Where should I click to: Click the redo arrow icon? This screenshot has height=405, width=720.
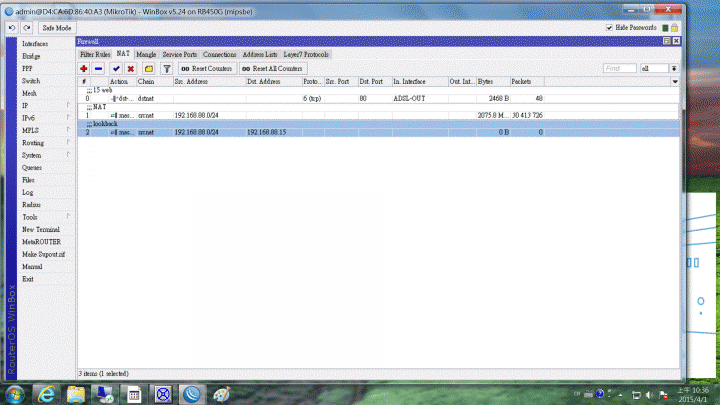[27, 28]
